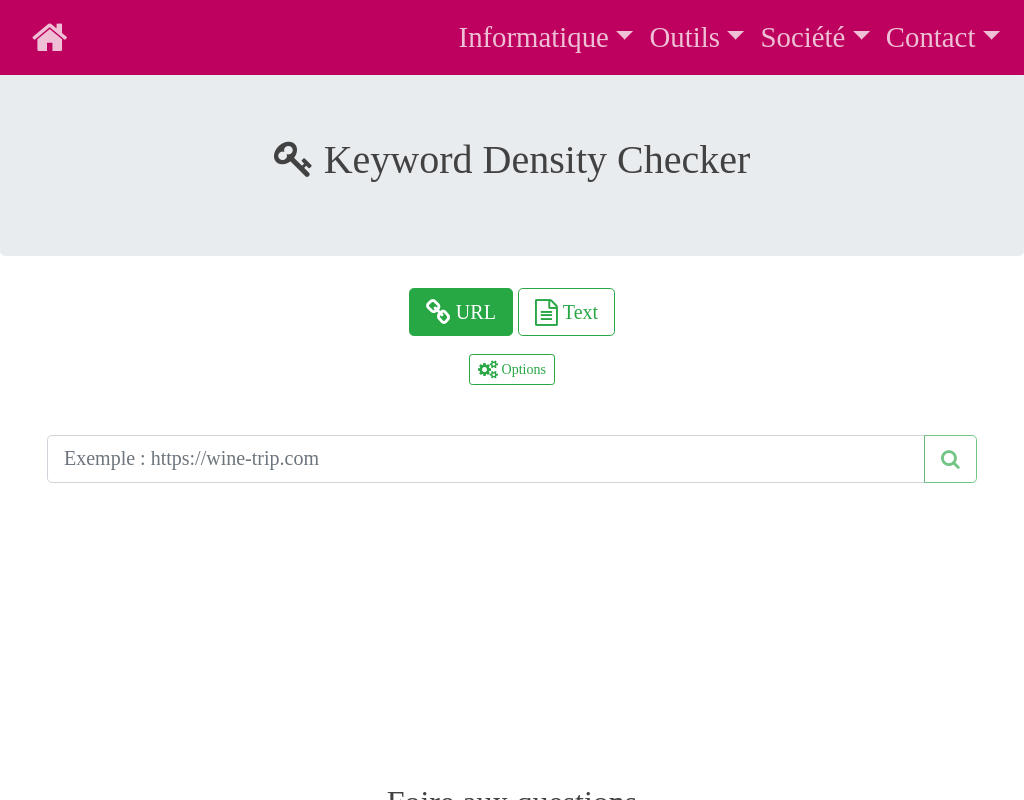
Task: Click the document icon on the Text button
Action: 546,311
